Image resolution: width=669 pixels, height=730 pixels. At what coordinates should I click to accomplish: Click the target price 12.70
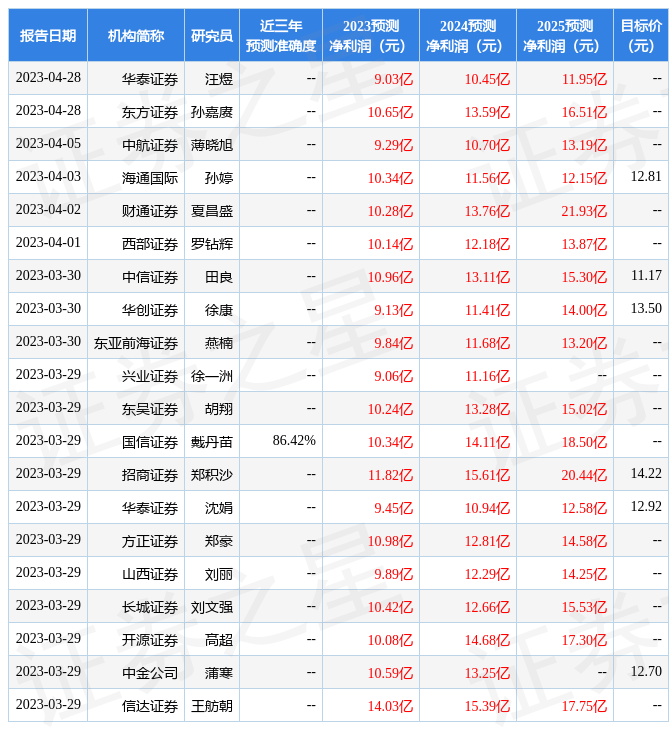click(646, 671)
